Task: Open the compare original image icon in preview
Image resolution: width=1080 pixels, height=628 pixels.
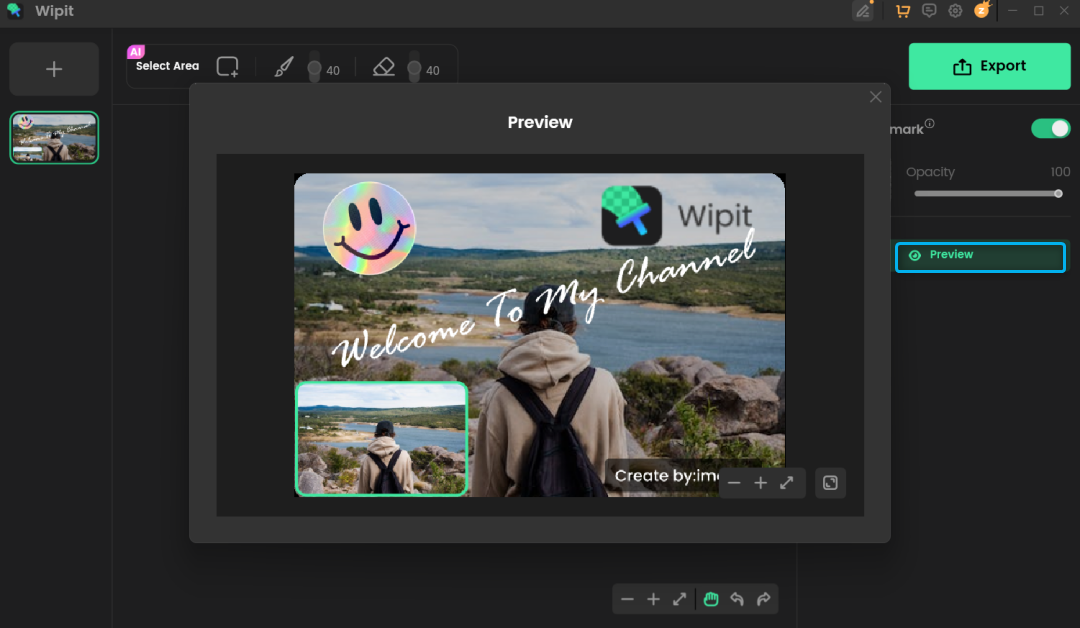Action: click(830, 483)
